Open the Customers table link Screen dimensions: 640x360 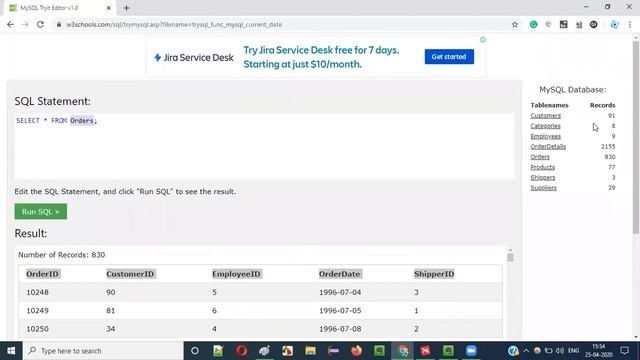545,116
